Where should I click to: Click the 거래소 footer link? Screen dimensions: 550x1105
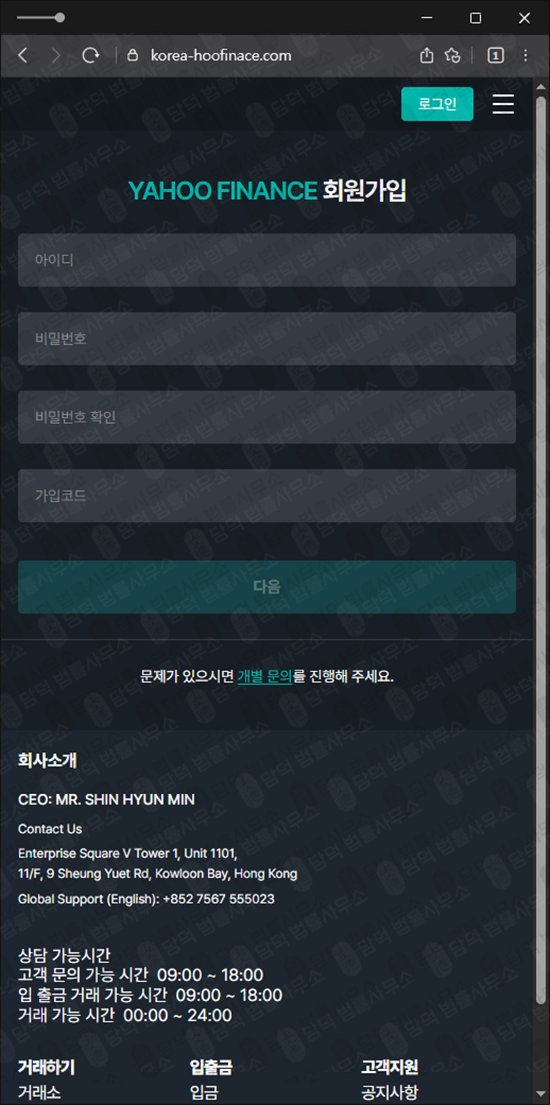[39, 1093]
